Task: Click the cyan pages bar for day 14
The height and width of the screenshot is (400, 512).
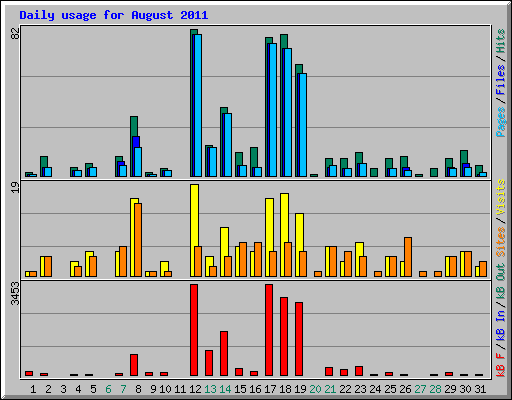Action: coord(228,145)
